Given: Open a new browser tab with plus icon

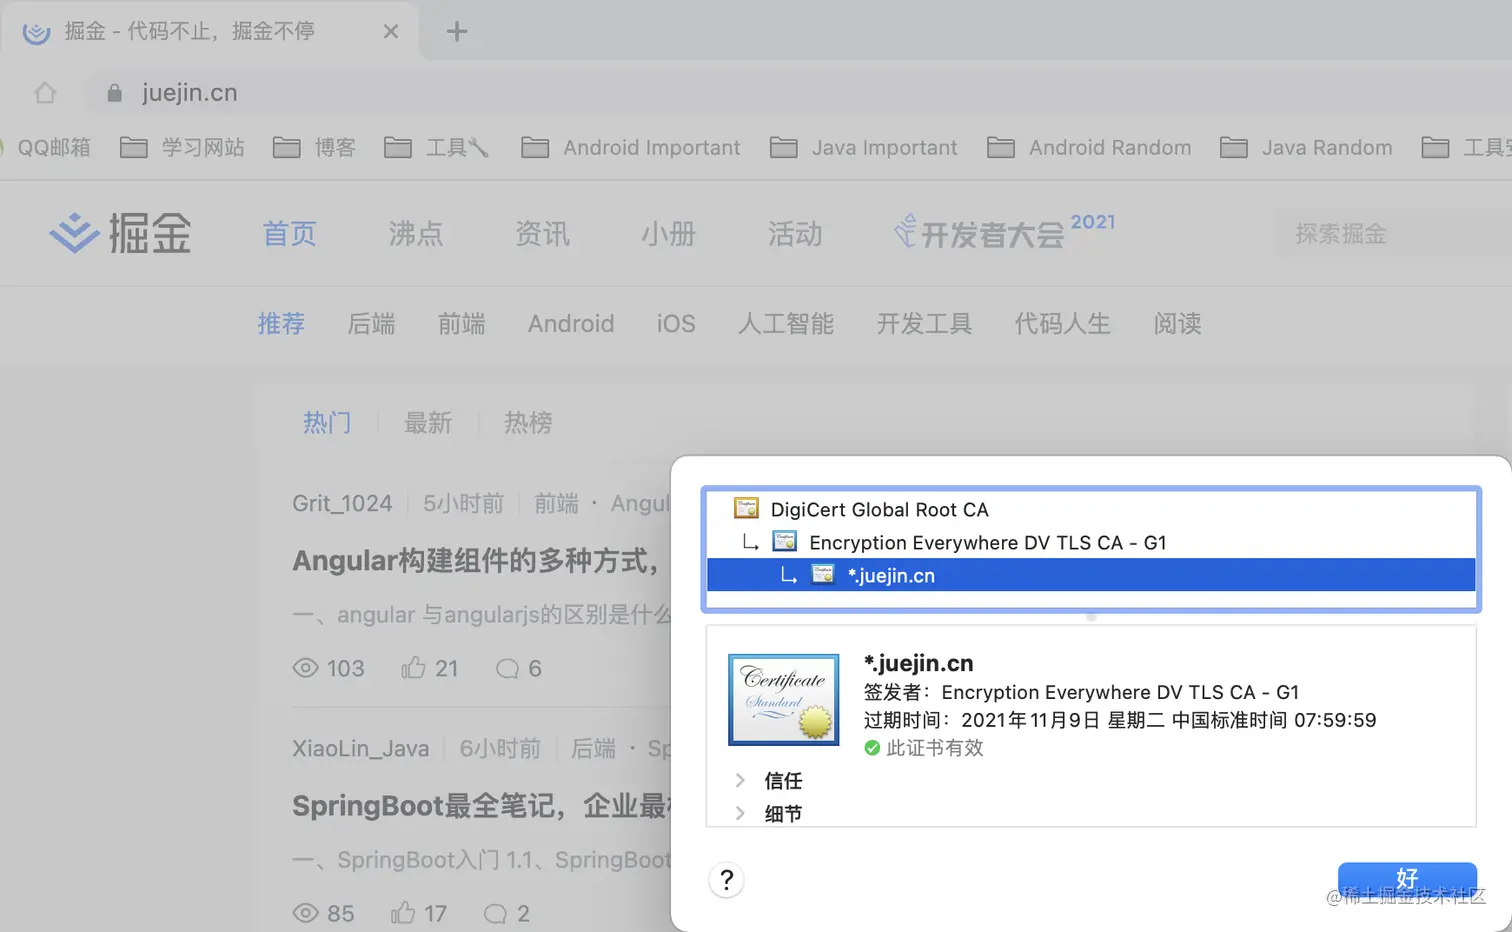Looking at the screenshot, I should (x=457, y=31).
